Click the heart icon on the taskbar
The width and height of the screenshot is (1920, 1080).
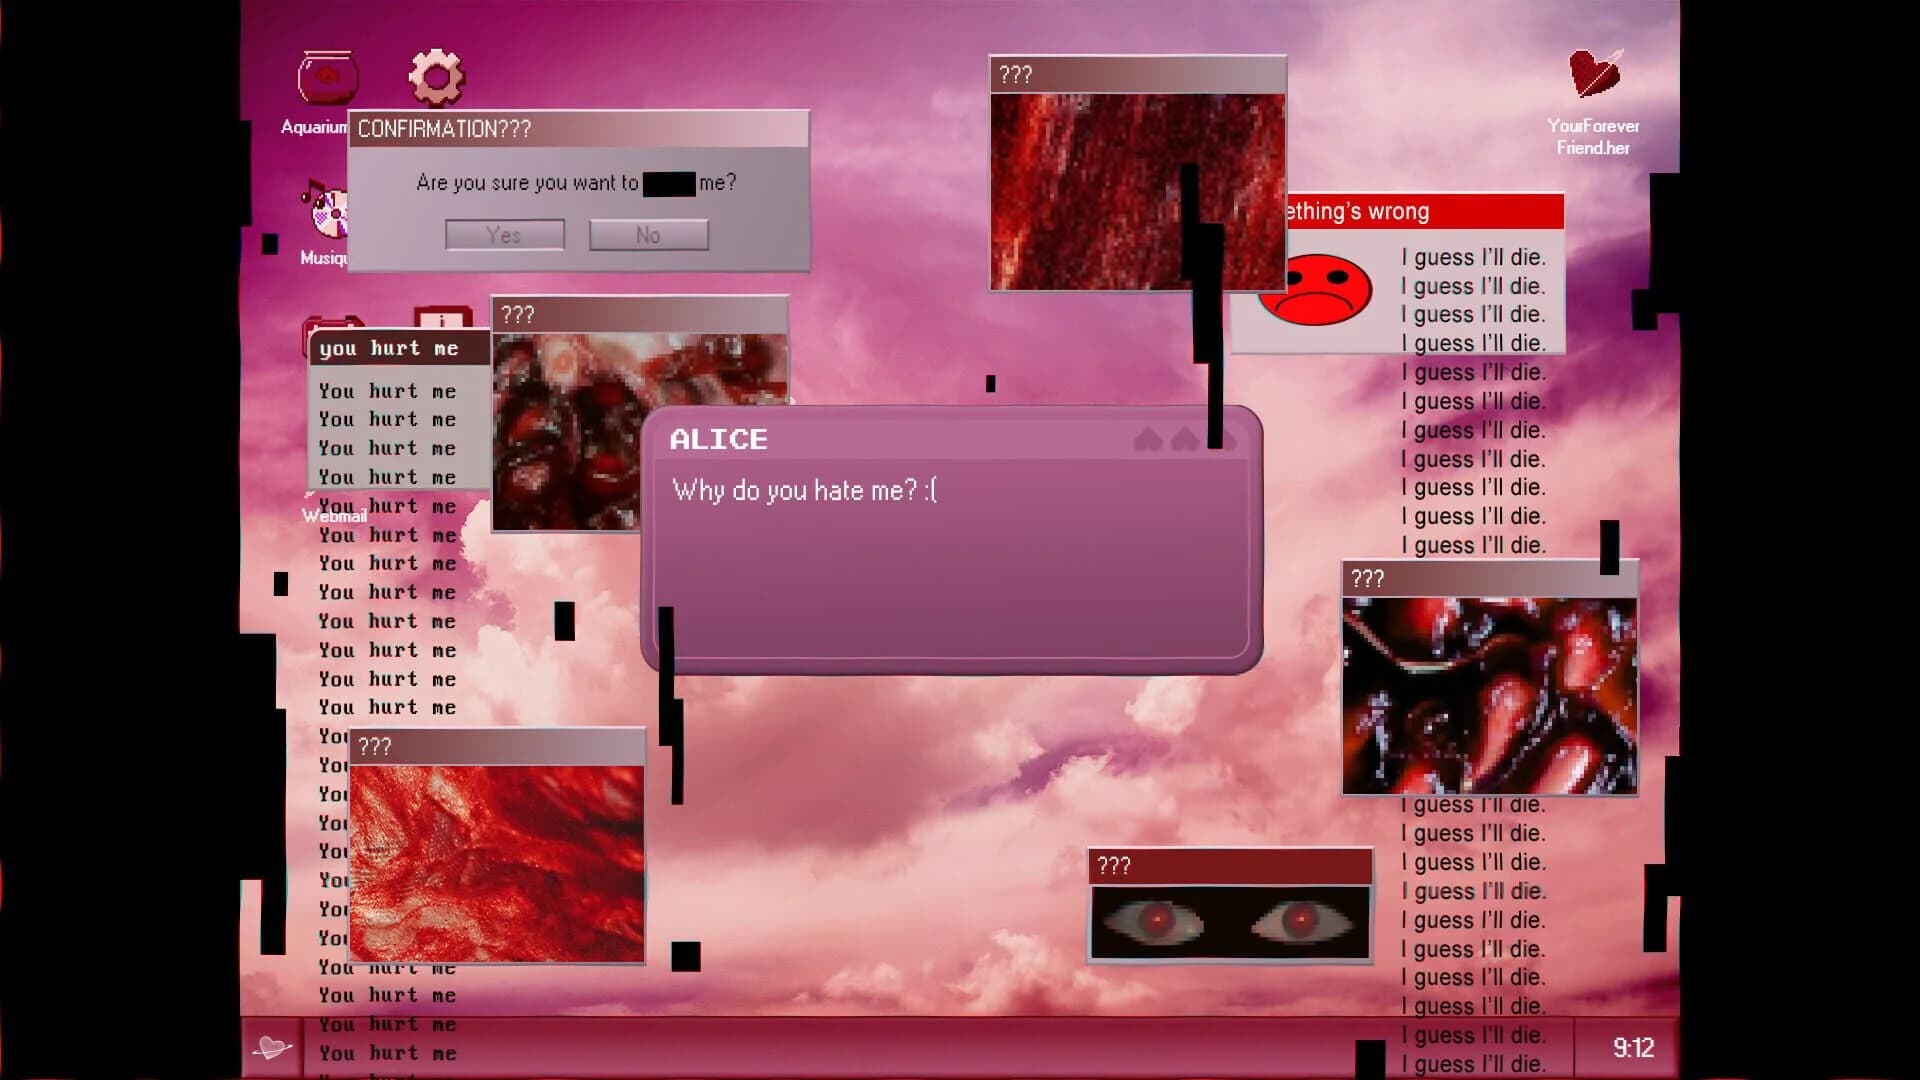[272, 1048]
